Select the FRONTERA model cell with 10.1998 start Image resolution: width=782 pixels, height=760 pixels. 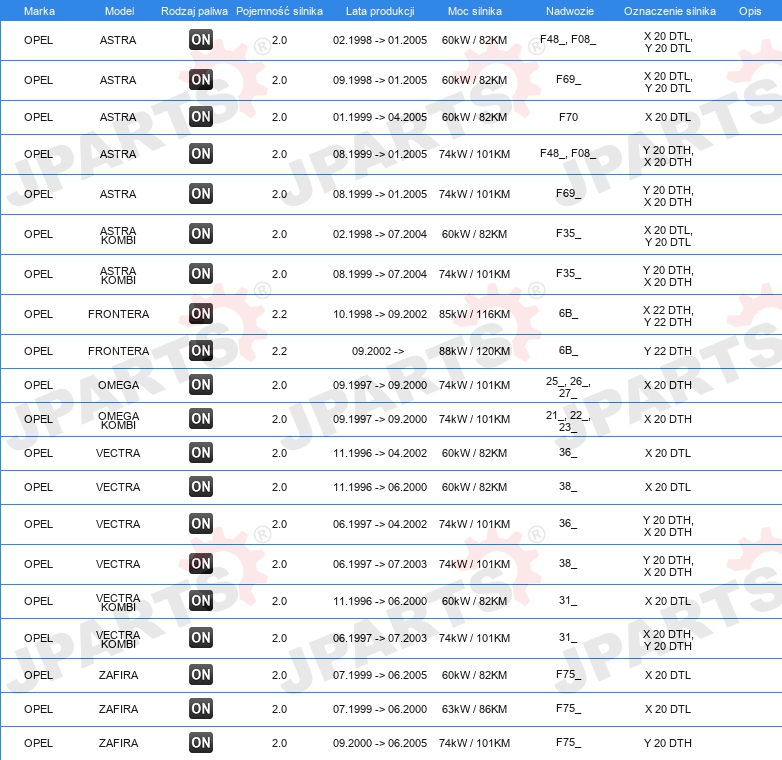tap(119, 314)
